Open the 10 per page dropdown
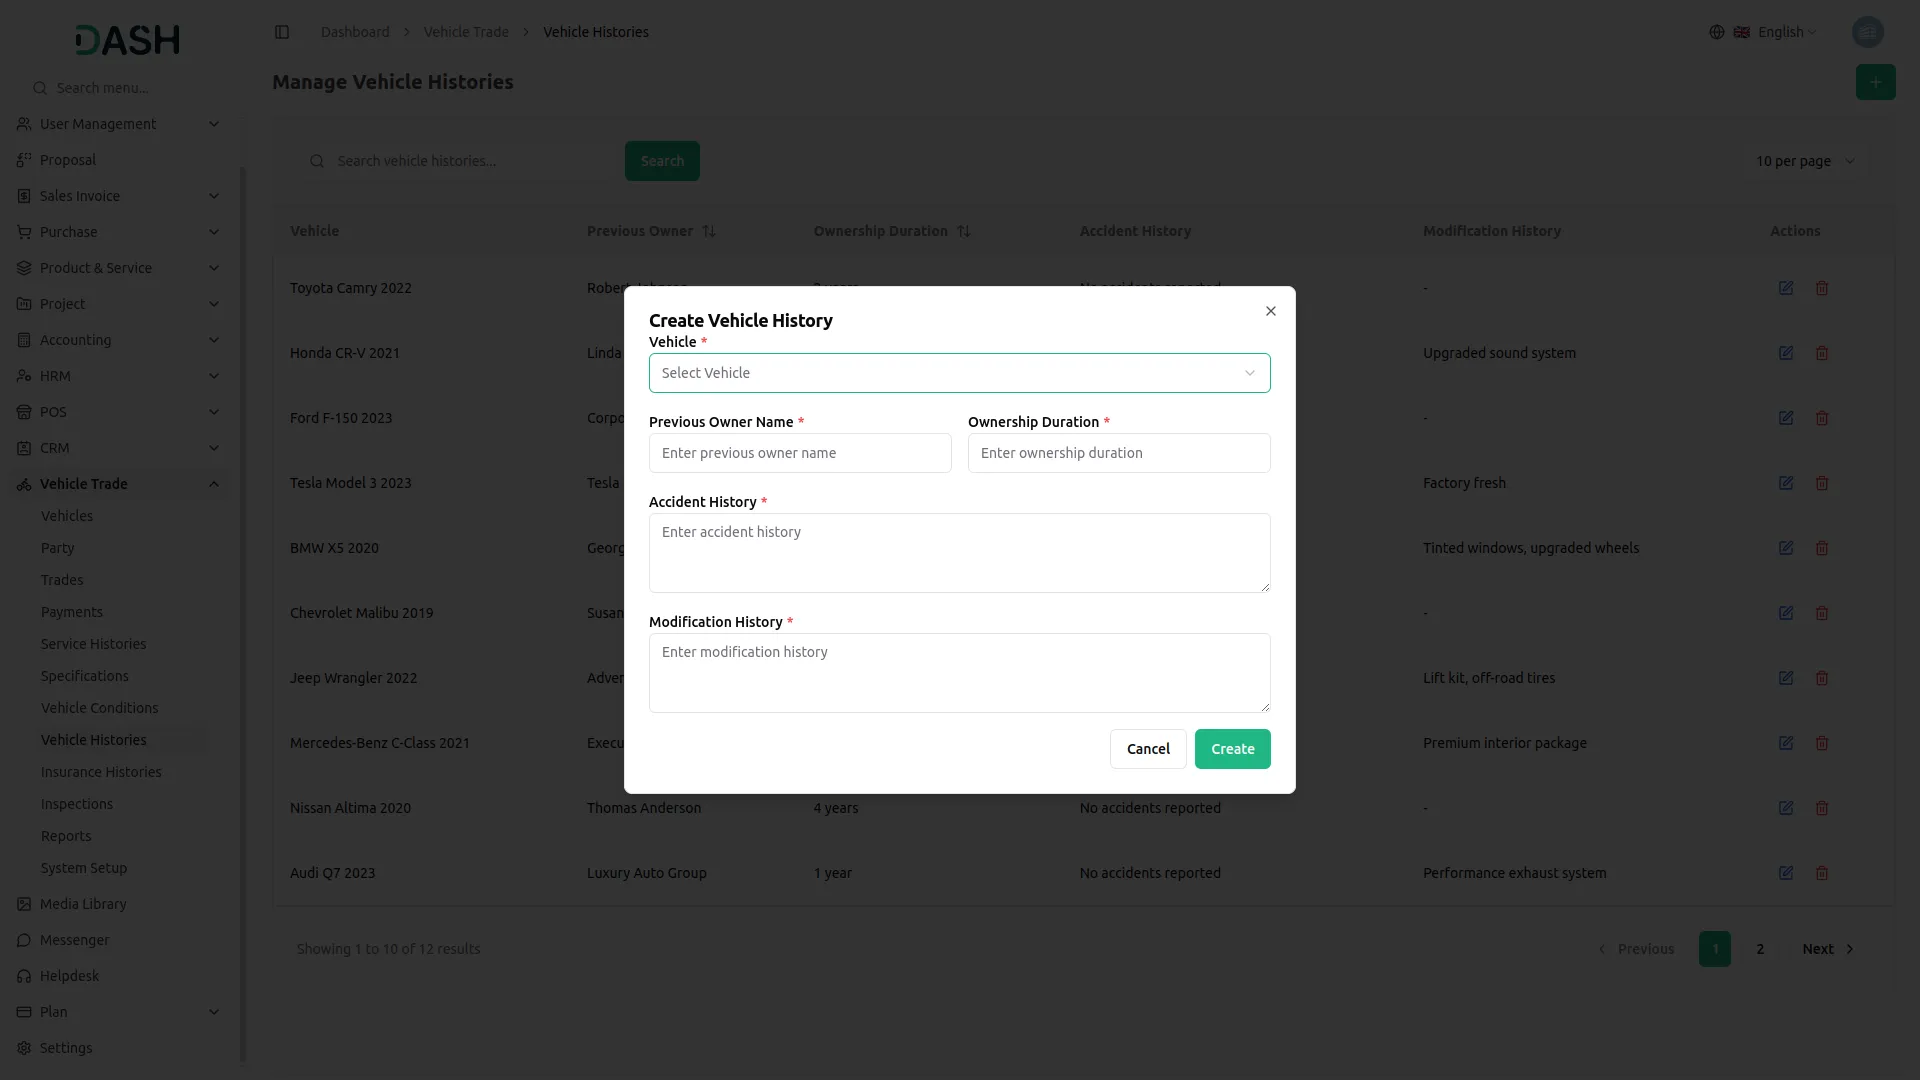 [x=1806, y=161]
